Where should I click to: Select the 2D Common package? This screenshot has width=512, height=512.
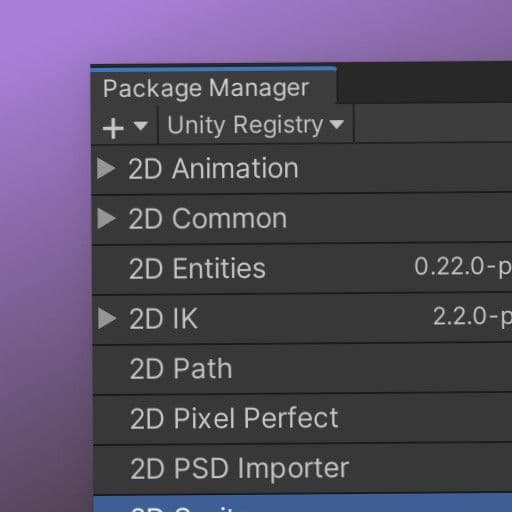[302, 219]
